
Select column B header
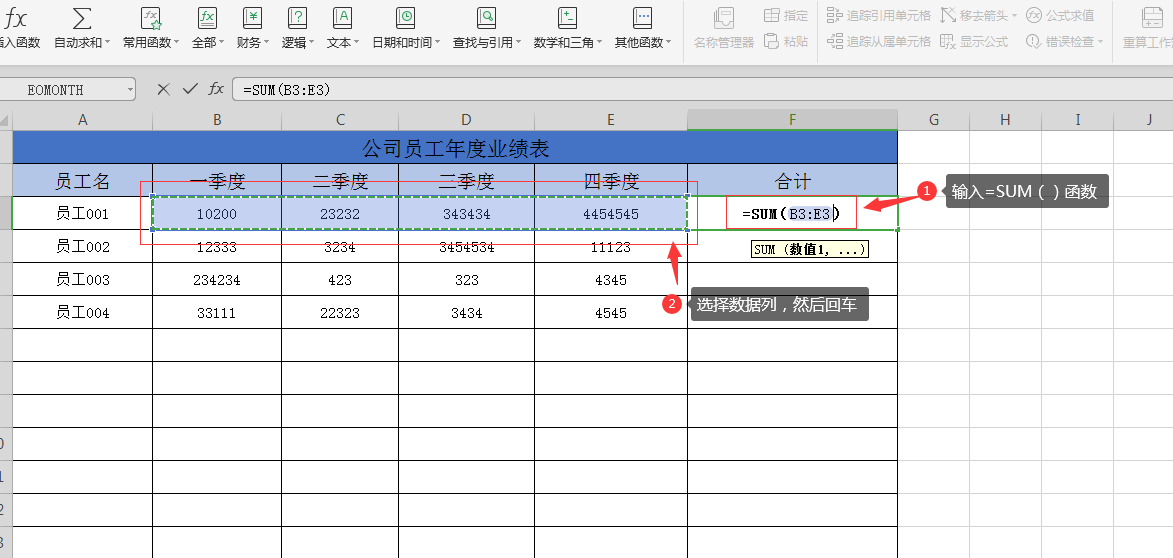pos(217,120)
